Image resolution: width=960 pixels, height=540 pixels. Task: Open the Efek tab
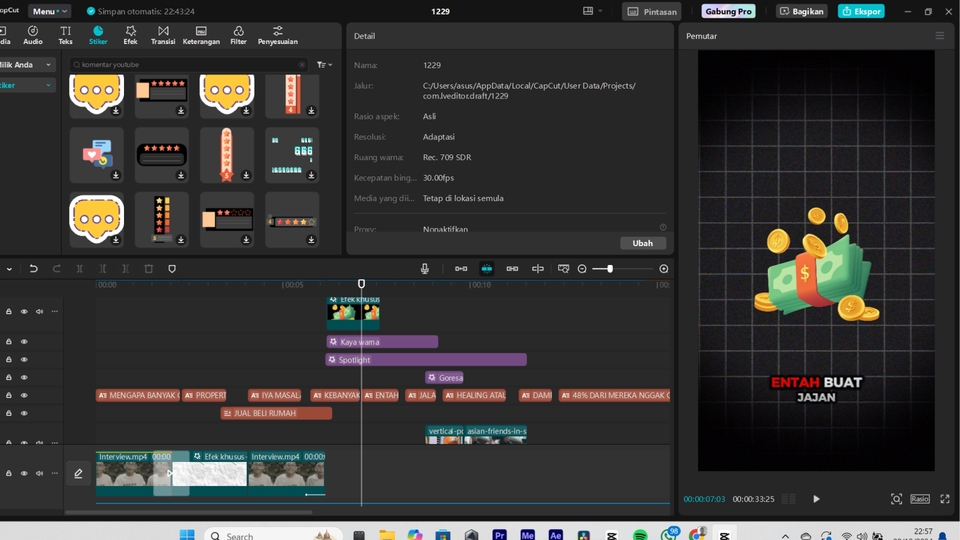130,35
